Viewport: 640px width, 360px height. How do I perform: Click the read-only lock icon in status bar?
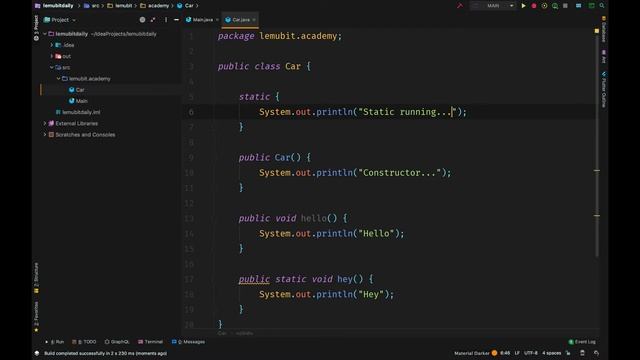coord(568,353)
